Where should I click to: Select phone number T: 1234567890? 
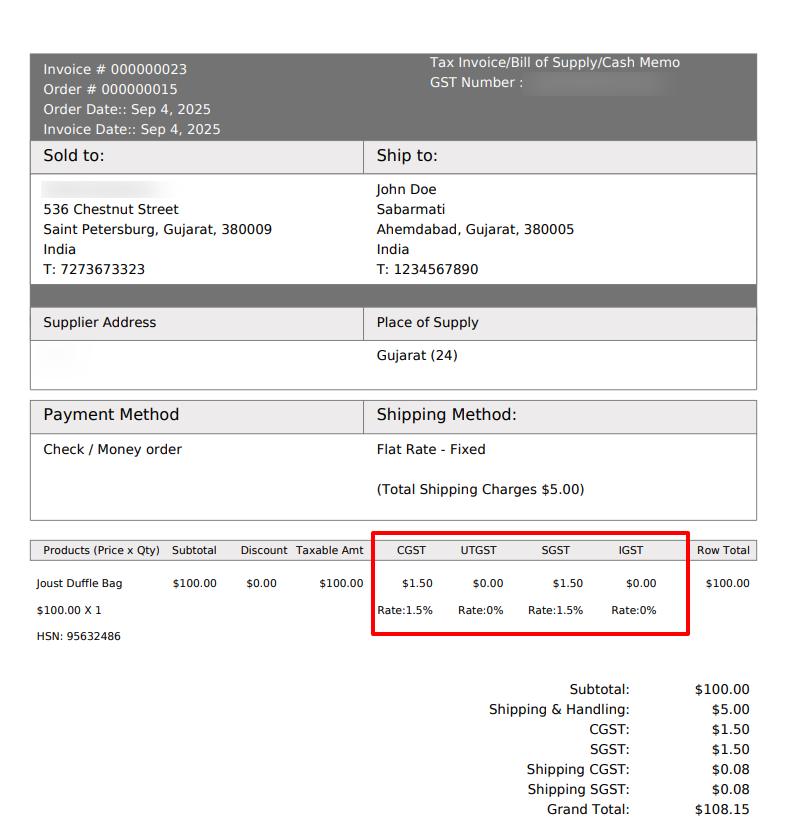point(427,269)
